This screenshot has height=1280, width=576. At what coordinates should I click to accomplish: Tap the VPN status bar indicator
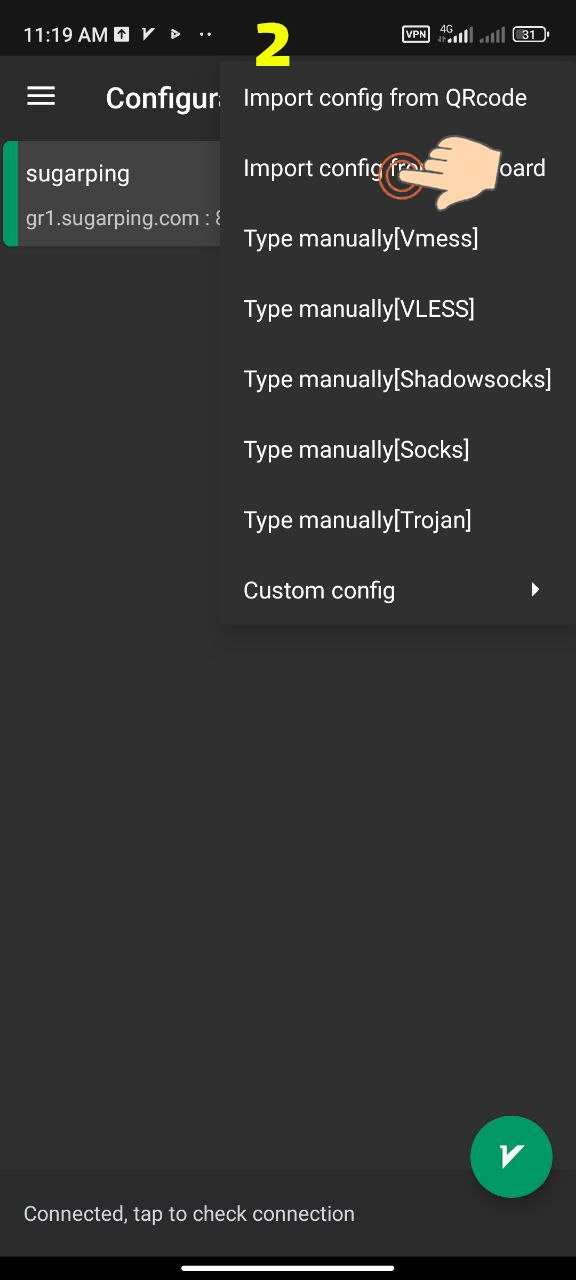[416, 34]
